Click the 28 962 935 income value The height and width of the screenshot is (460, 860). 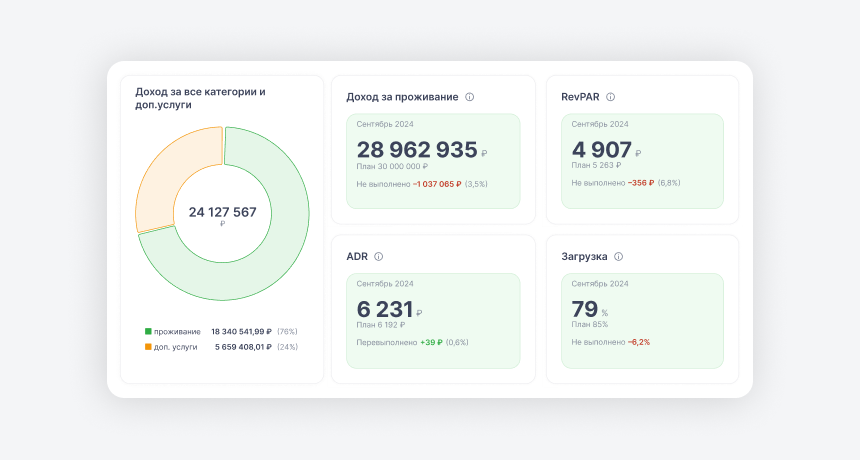tap(417, 150)
